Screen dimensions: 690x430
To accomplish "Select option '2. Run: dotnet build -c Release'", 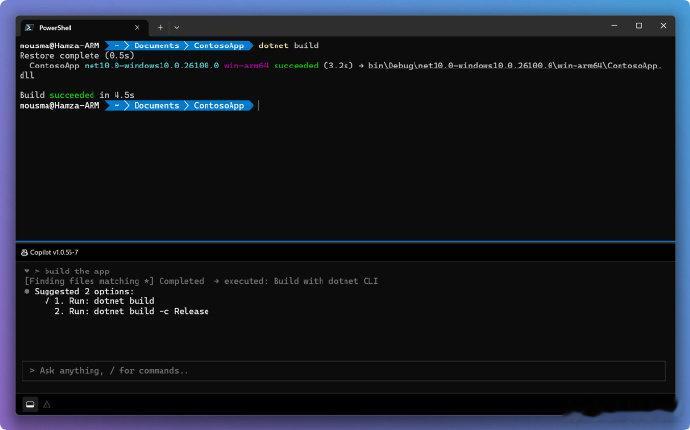I will (131, 311).
